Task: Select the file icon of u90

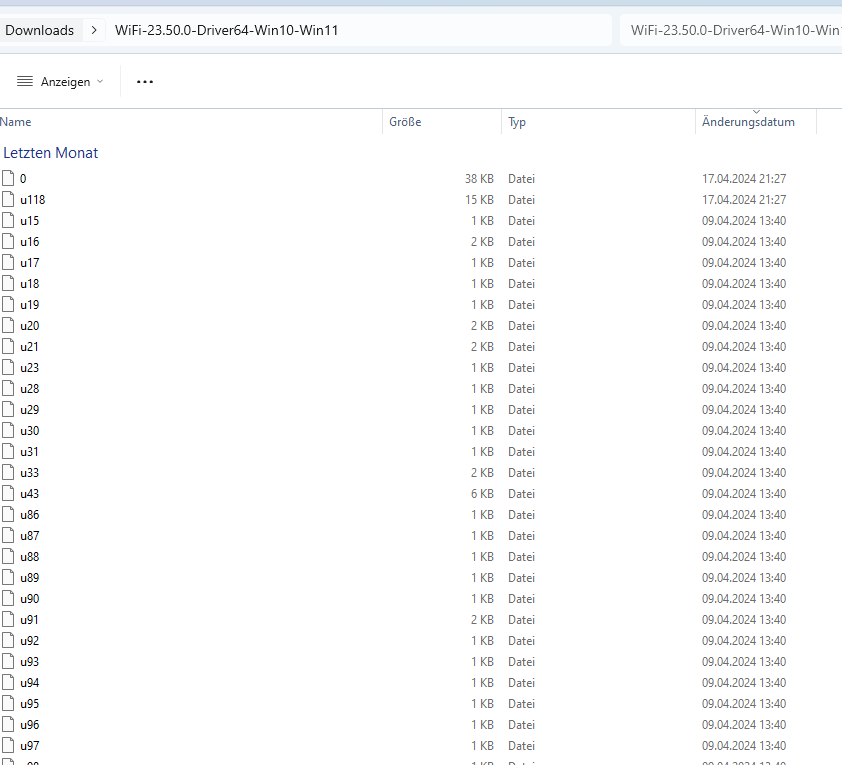Action: click(8, 598)
